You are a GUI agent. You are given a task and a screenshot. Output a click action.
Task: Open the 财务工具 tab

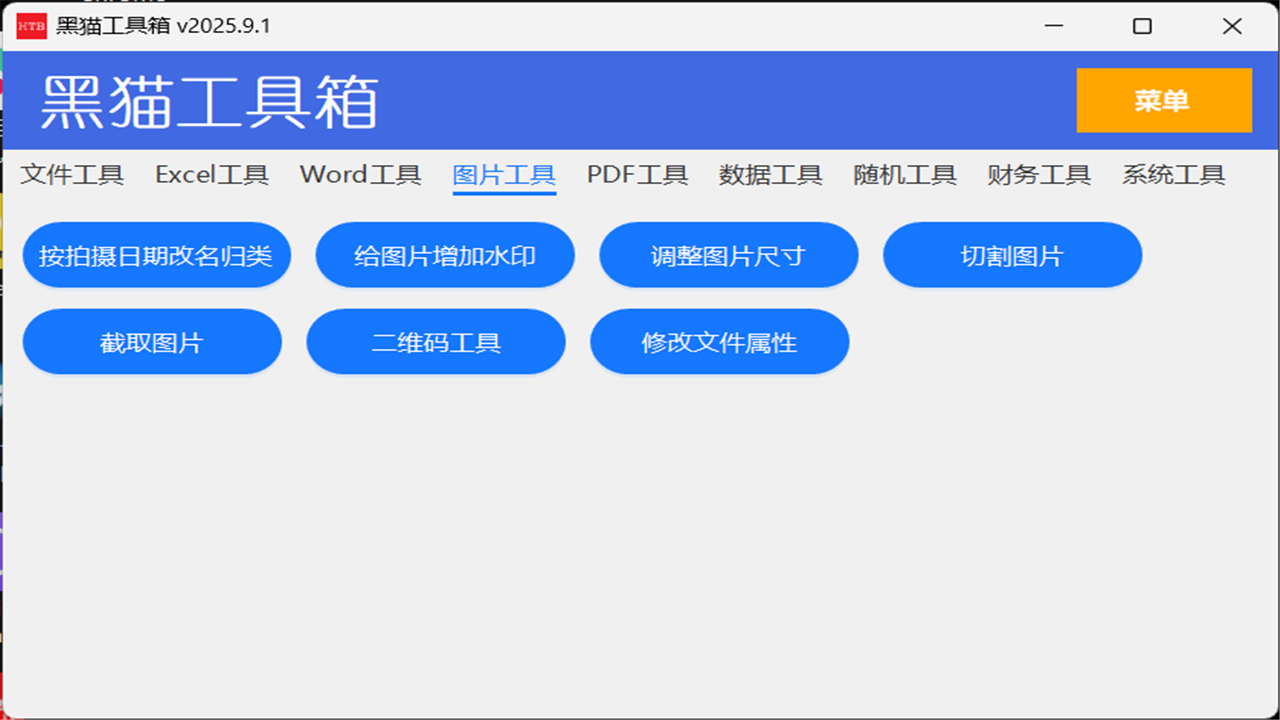(x=1037, y=175)
